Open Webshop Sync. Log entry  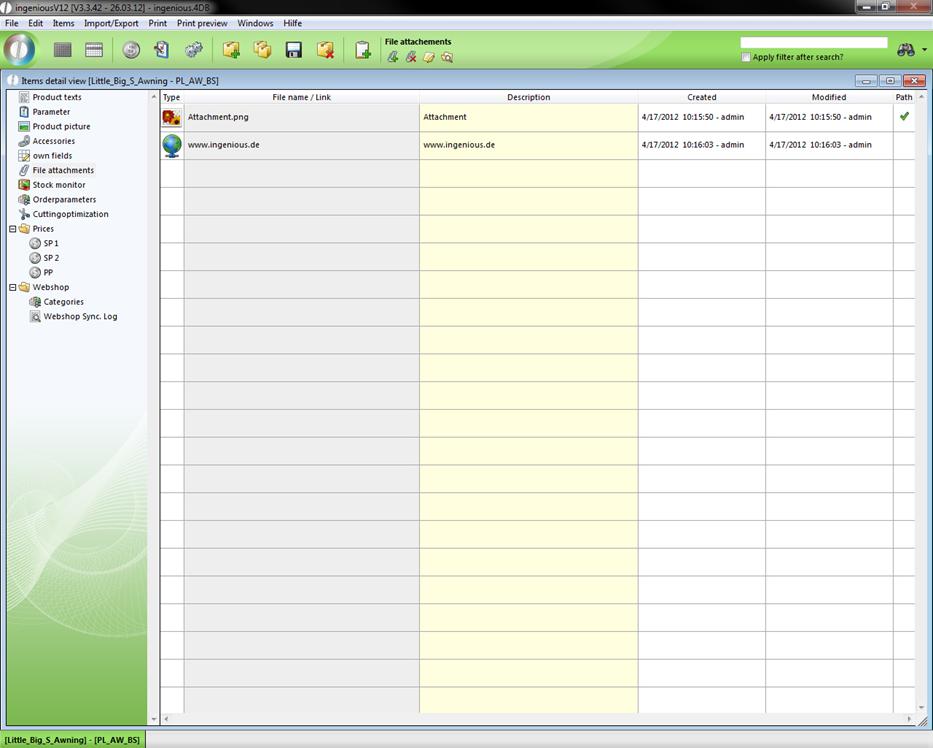click(80, 316)
